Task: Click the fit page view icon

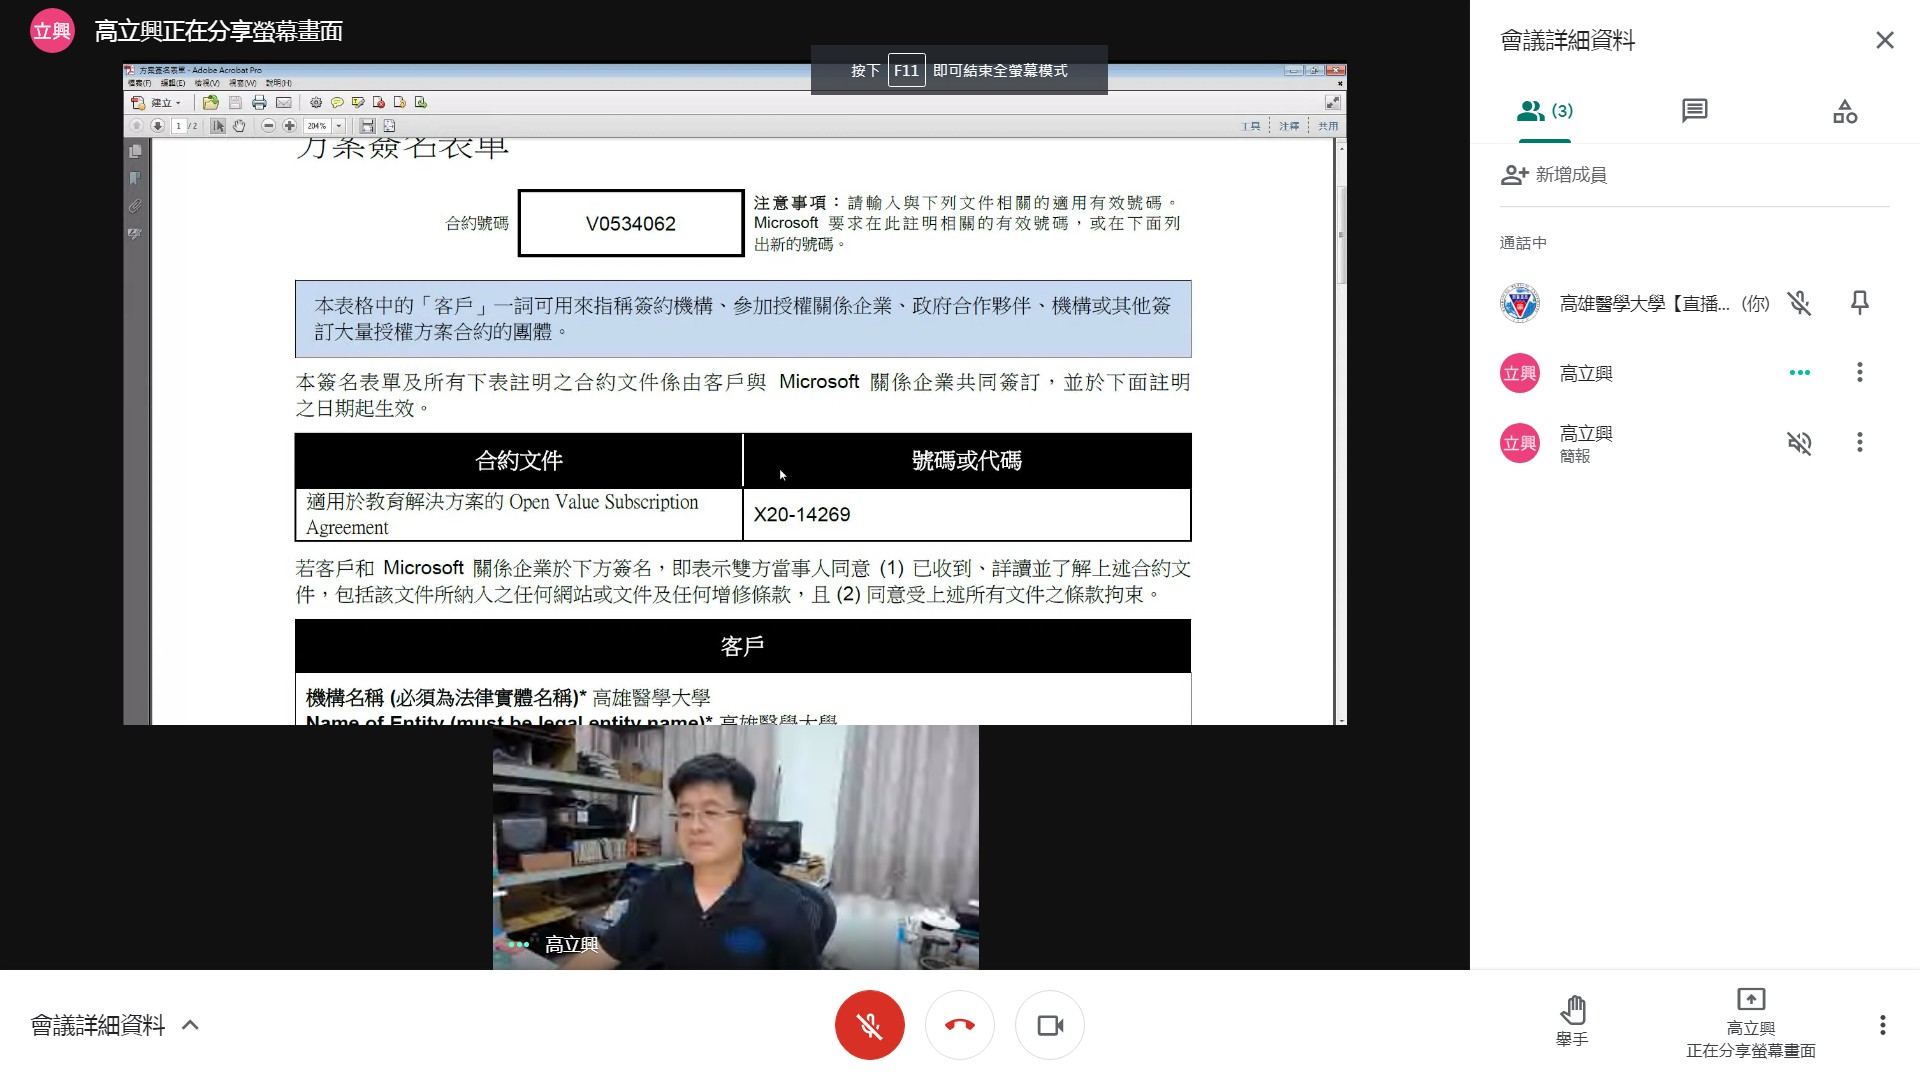Action: point(389,126)
